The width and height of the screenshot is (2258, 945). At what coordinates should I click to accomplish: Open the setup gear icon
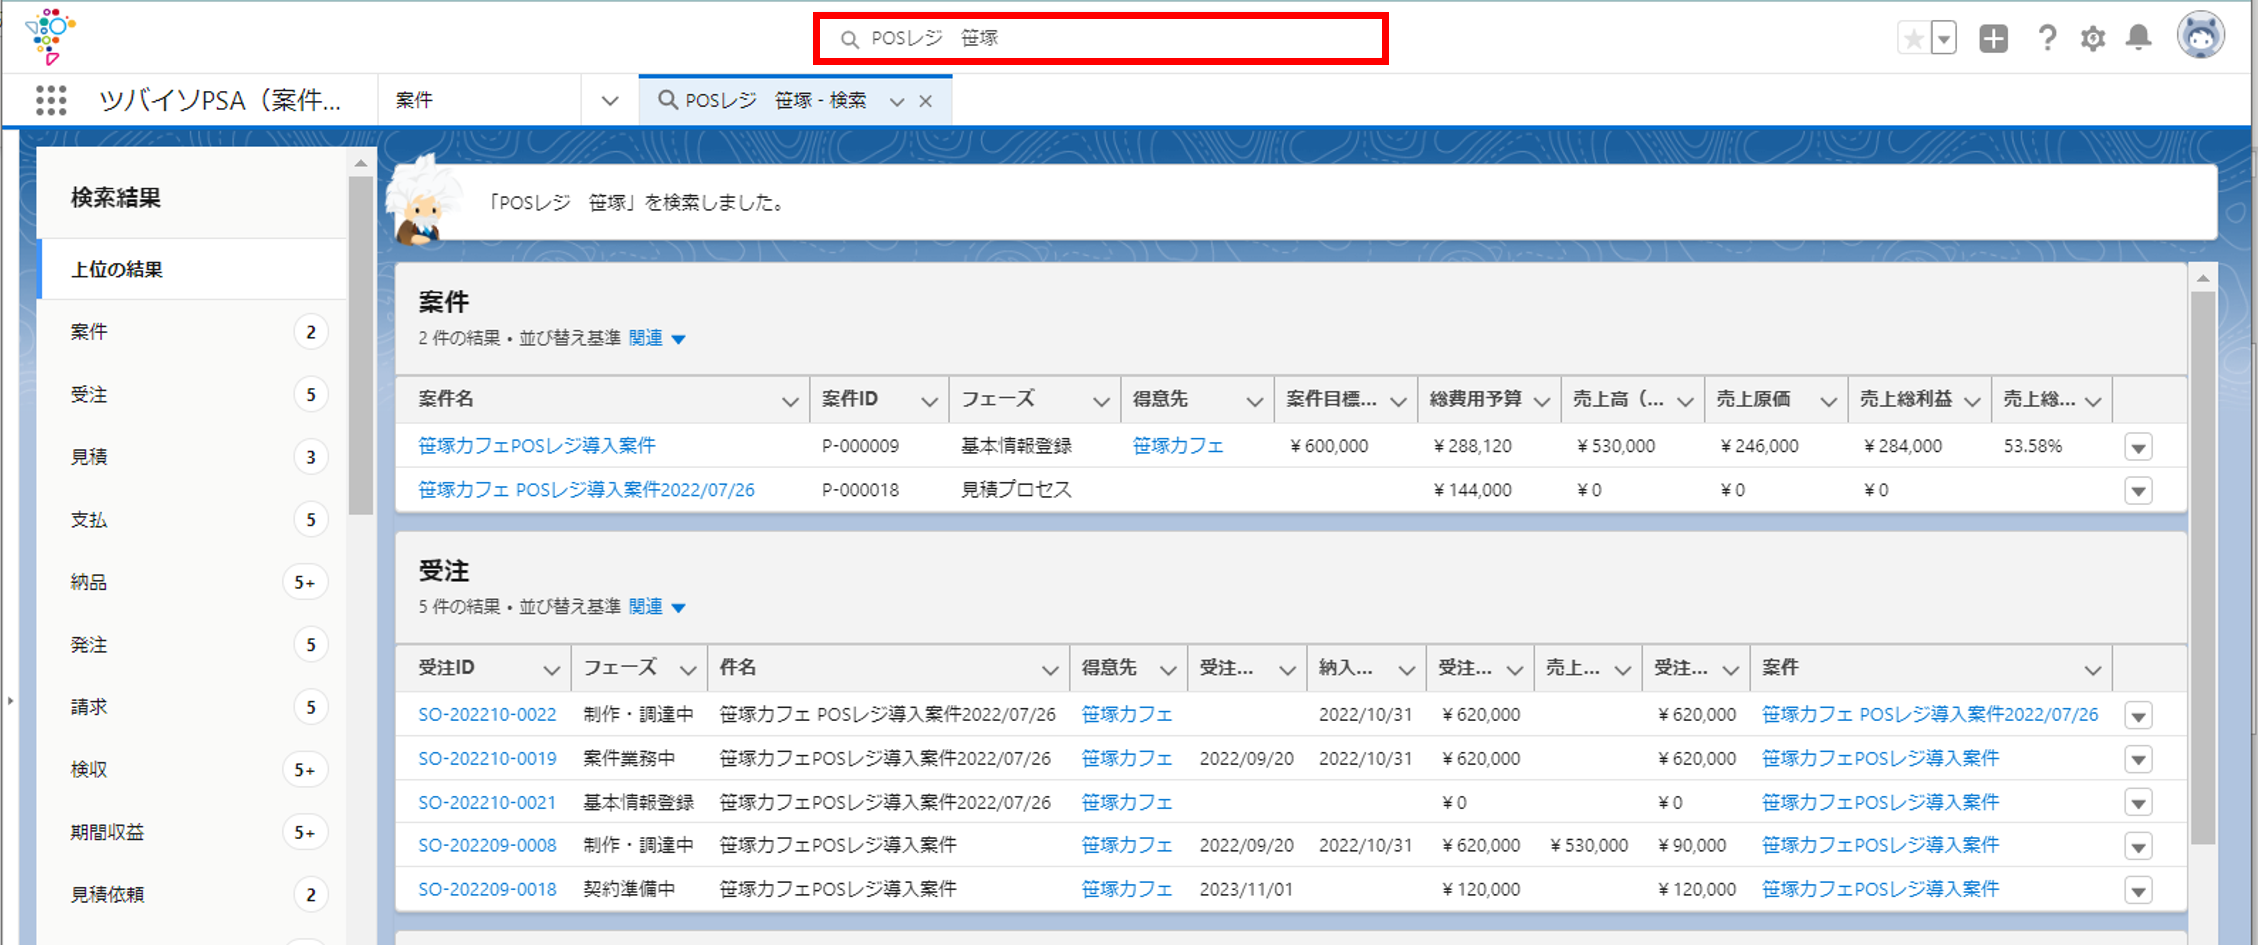click(2092, 39)
